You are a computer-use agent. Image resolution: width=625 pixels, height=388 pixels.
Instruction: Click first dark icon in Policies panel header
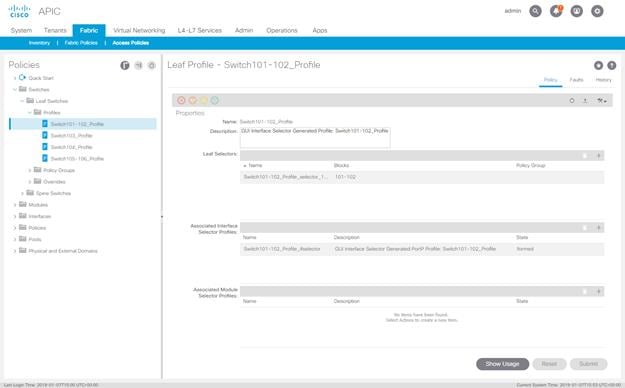[x=125, y=65]
